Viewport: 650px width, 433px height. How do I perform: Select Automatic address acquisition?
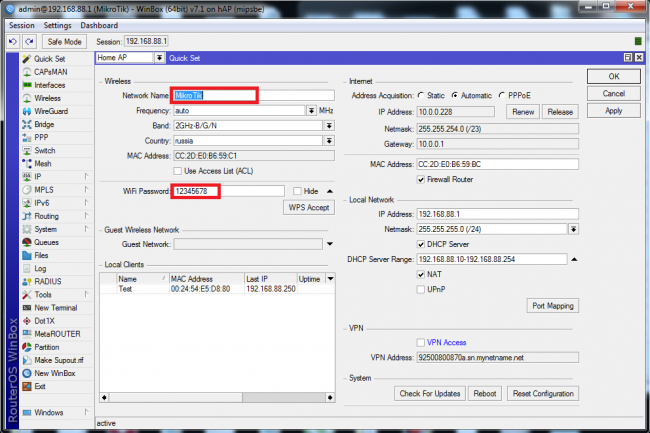pyautogui.click(x=455, y=95)
